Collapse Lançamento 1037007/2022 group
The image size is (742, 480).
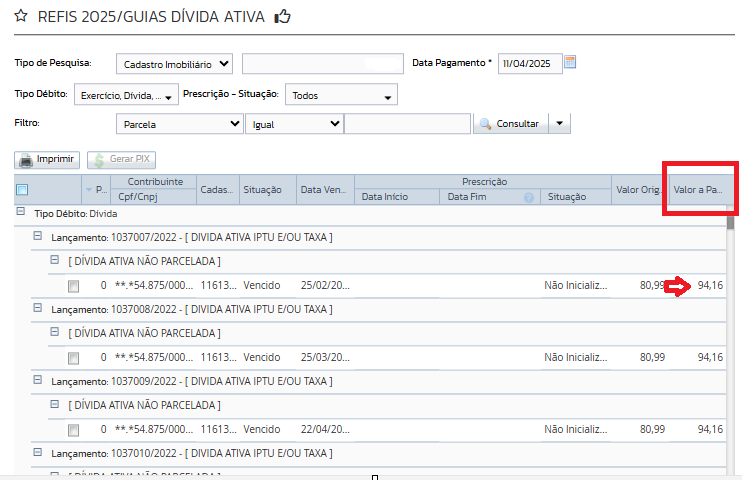pyautogui.click(x=38, y=235)
